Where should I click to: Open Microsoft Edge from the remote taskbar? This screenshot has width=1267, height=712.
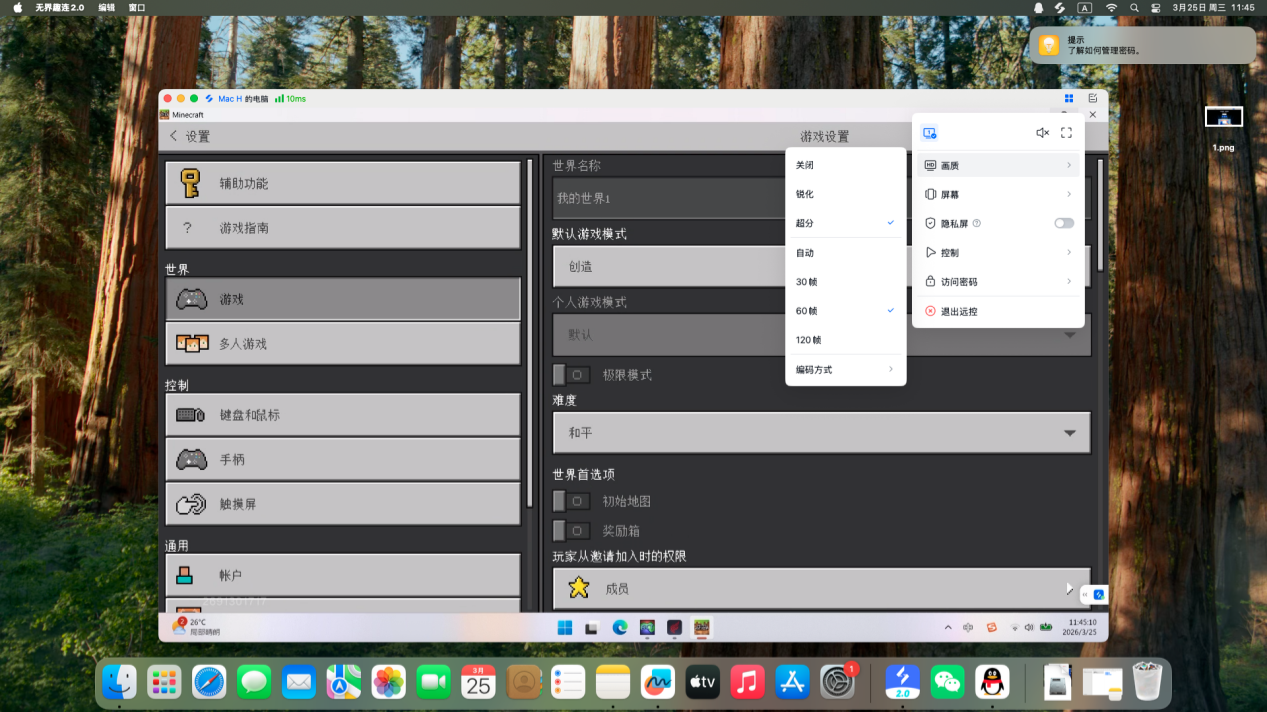(x=620, y=627)
